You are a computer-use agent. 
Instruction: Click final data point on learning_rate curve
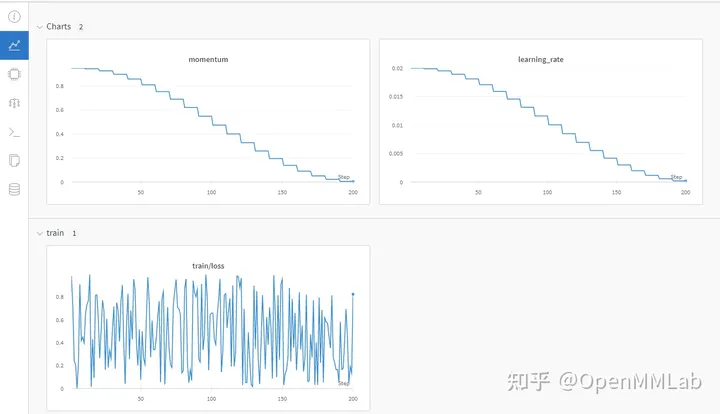tap(686, 181)
